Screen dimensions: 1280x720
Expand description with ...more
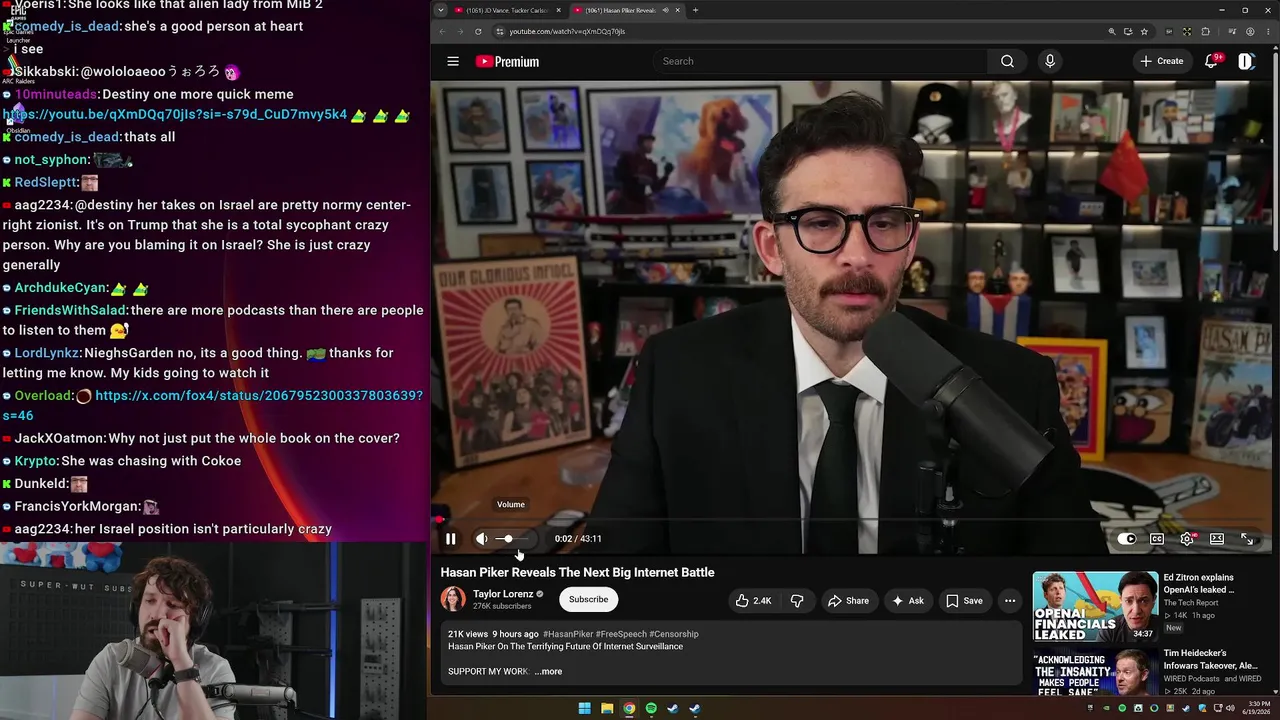pyautogui.click(x=548, y=671)
